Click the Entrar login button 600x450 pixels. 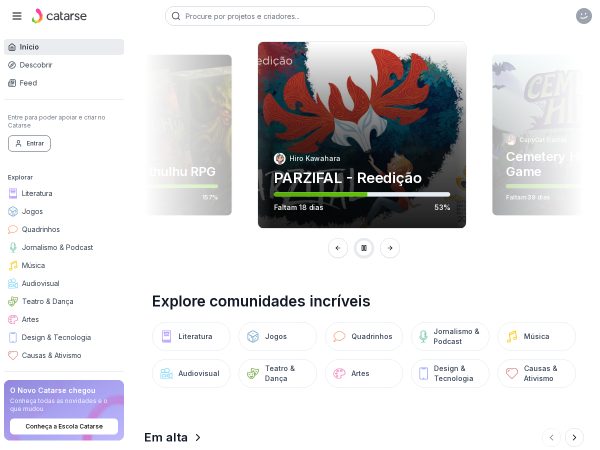pyautogui.click(x=29, y=143)
